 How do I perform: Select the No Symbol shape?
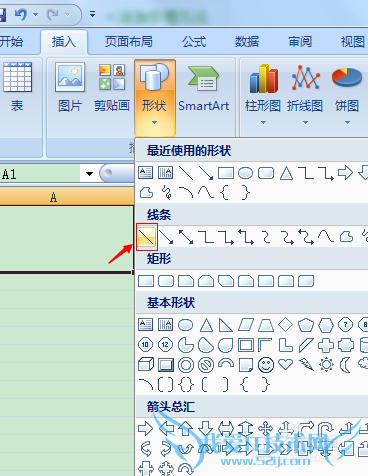coord(206,365)
